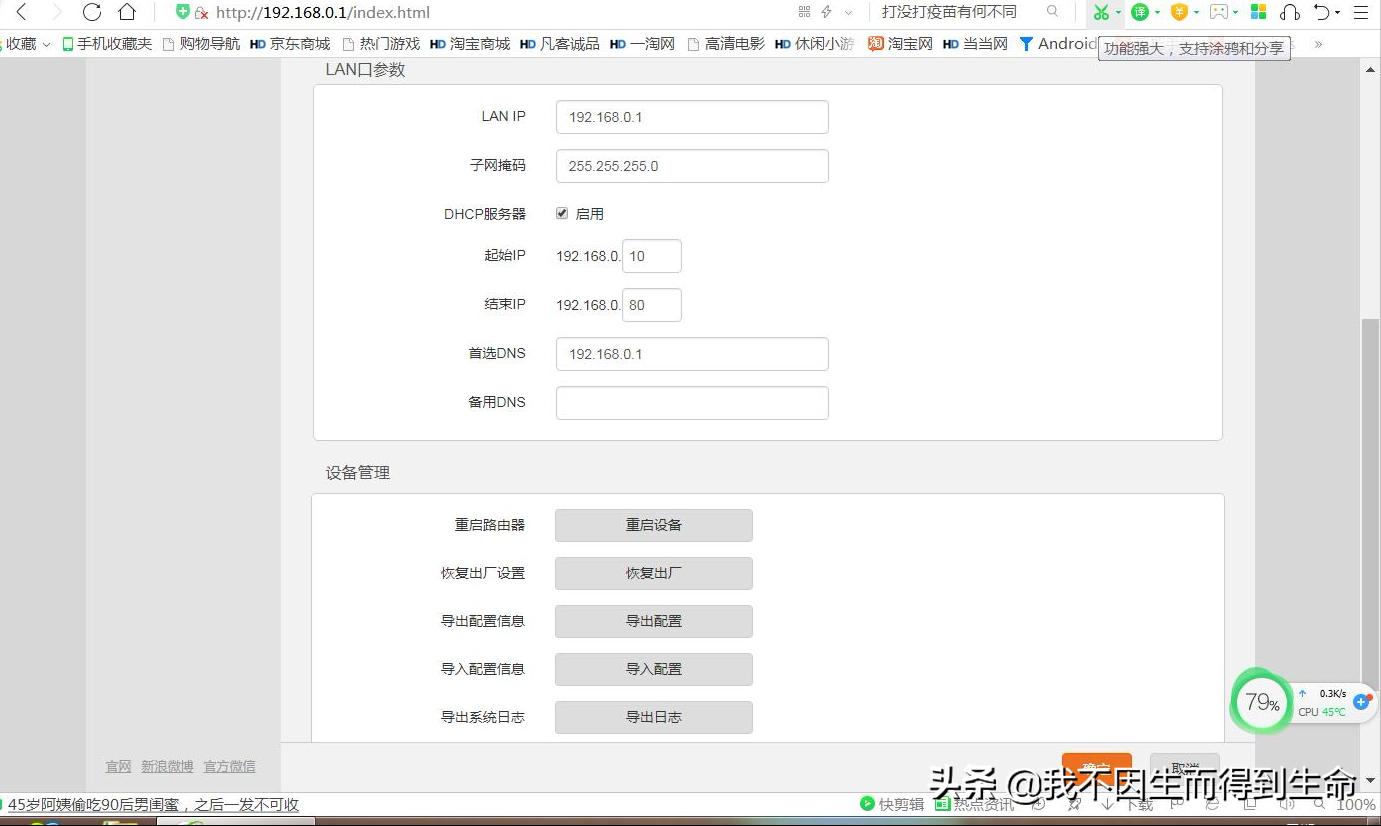Screen dimensions: 1381x826
Task: Open the browser hamburger menu
Action: point(1361,12)
